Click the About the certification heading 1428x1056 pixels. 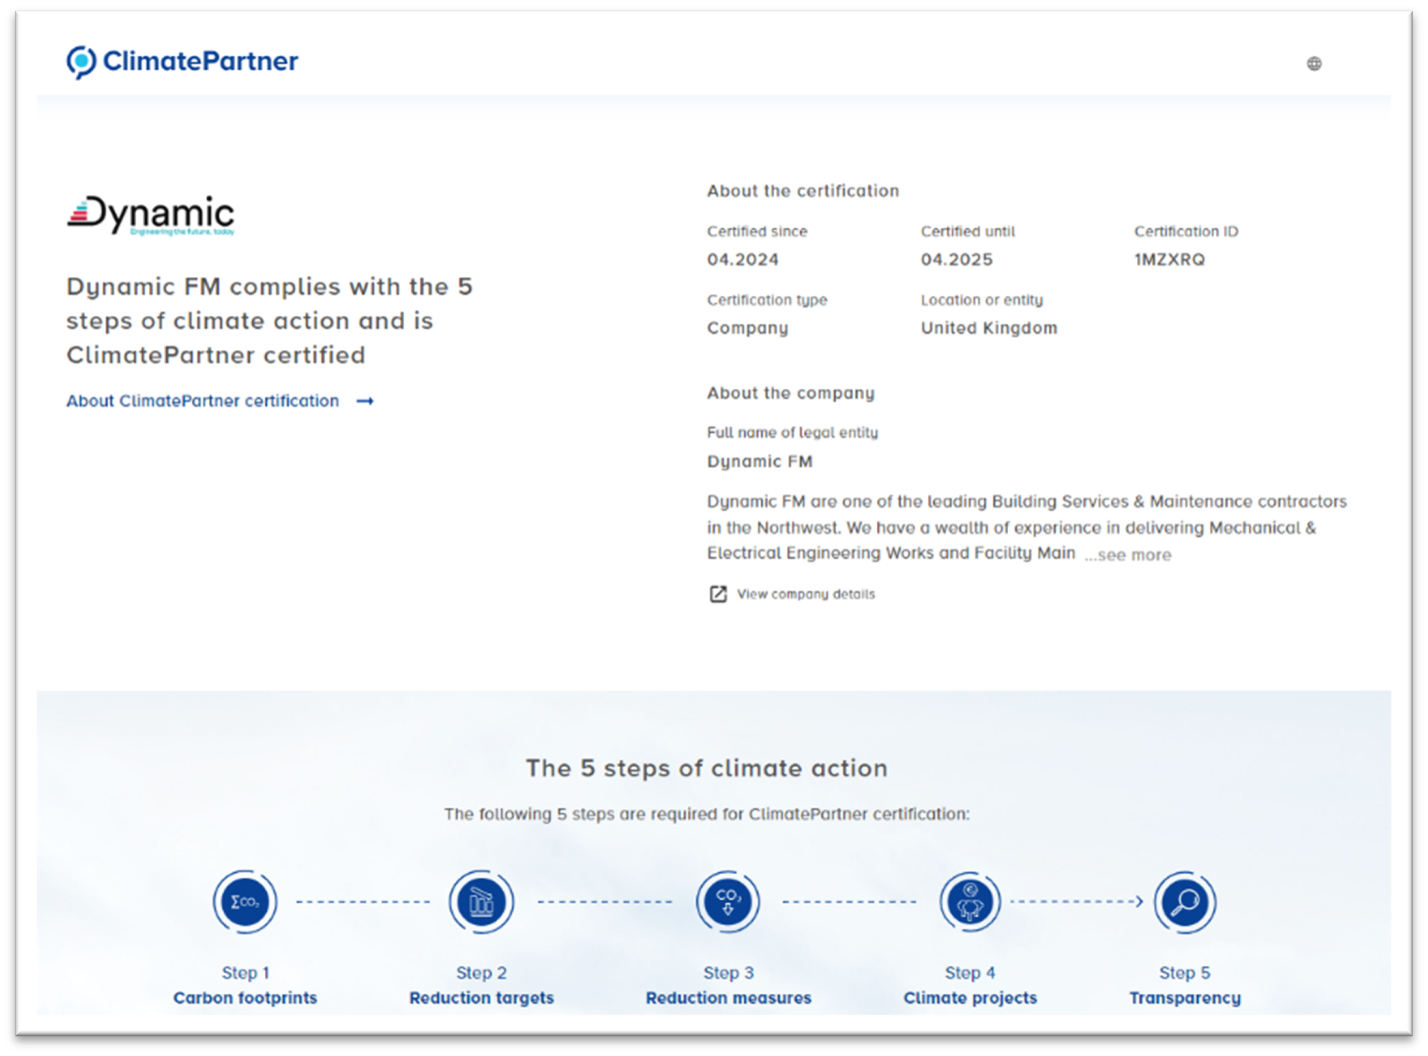click(802, 190)
